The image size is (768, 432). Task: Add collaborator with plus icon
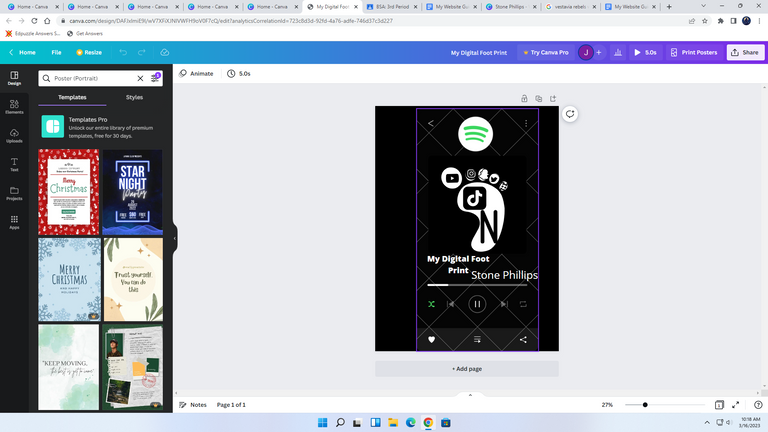tap(599, 52)
